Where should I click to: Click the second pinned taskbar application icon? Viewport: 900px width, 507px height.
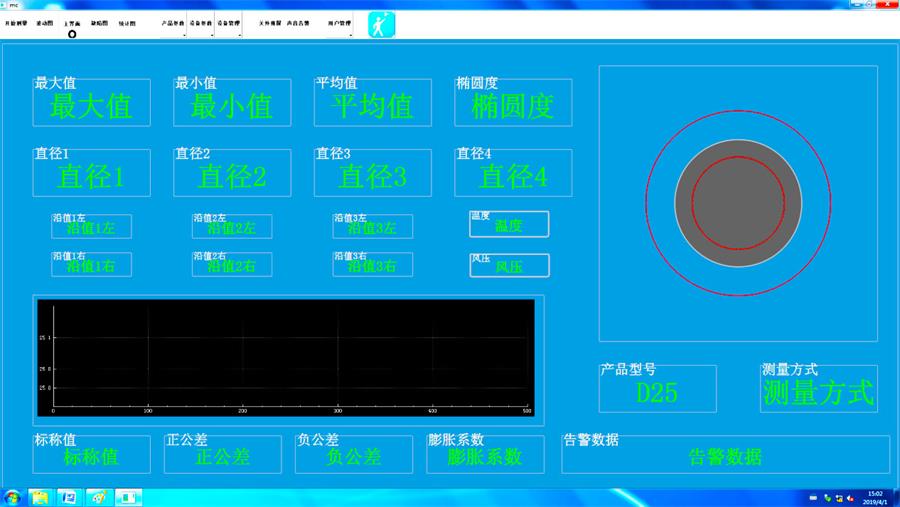tap(69, 497)
